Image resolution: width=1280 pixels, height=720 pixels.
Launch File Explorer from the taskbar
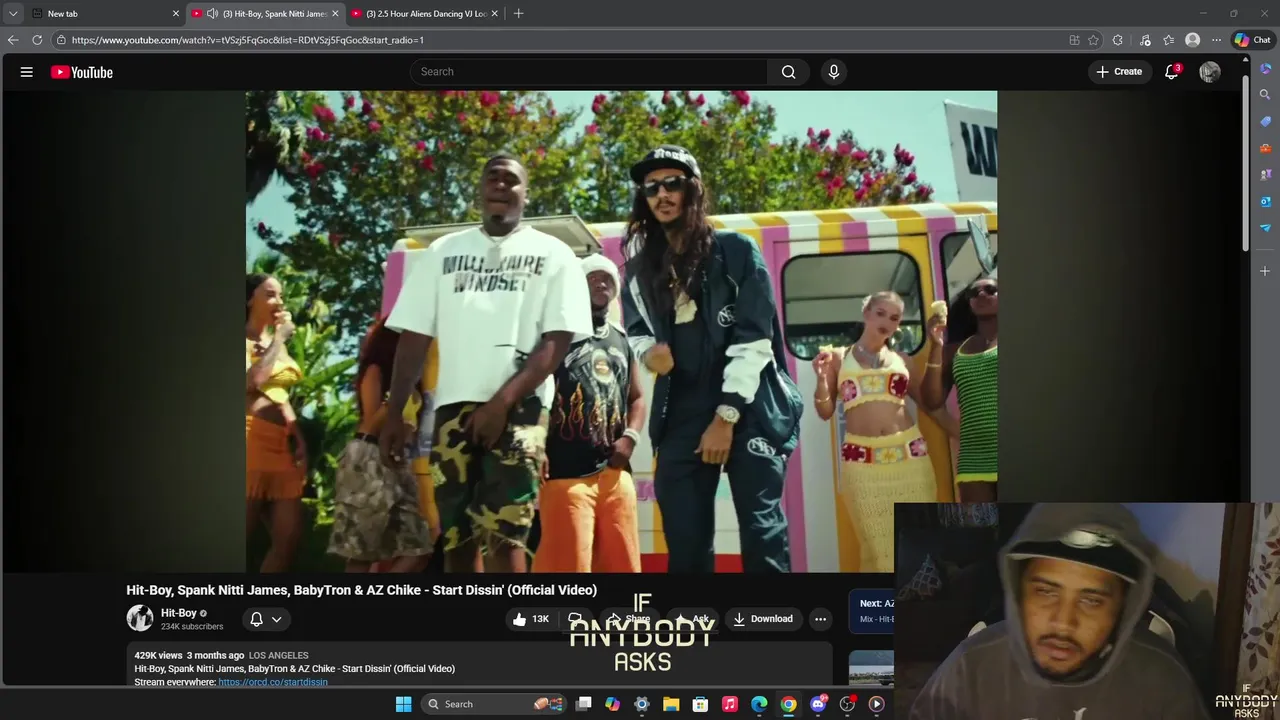(671, 704)
